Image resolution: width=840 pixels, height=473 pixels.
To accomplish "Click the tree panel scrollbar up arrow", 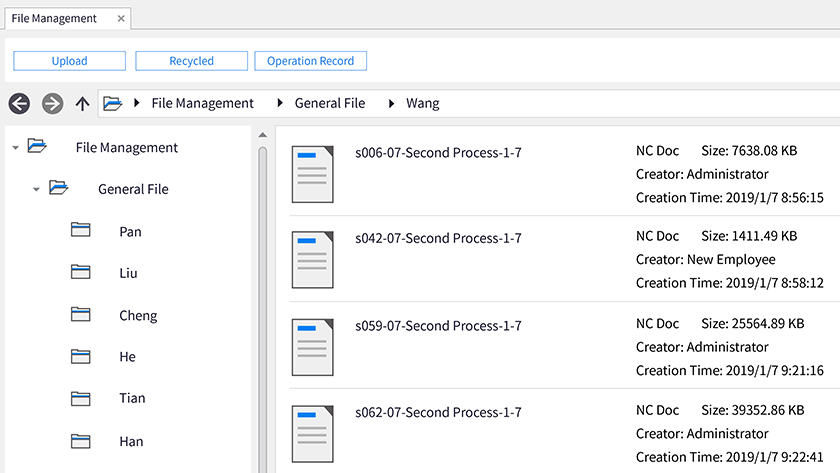I will pyautogui.click(x=262, y=135).
